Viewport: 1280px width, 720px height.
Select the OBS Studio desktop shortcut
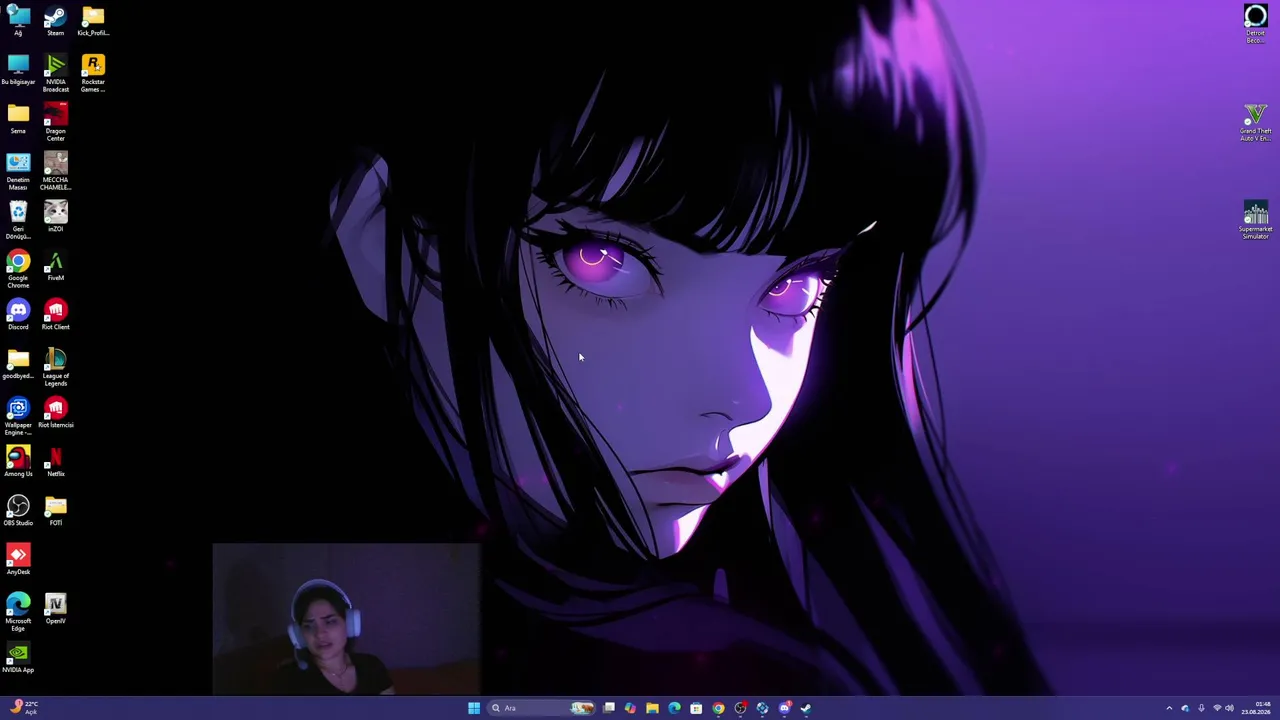18,511
